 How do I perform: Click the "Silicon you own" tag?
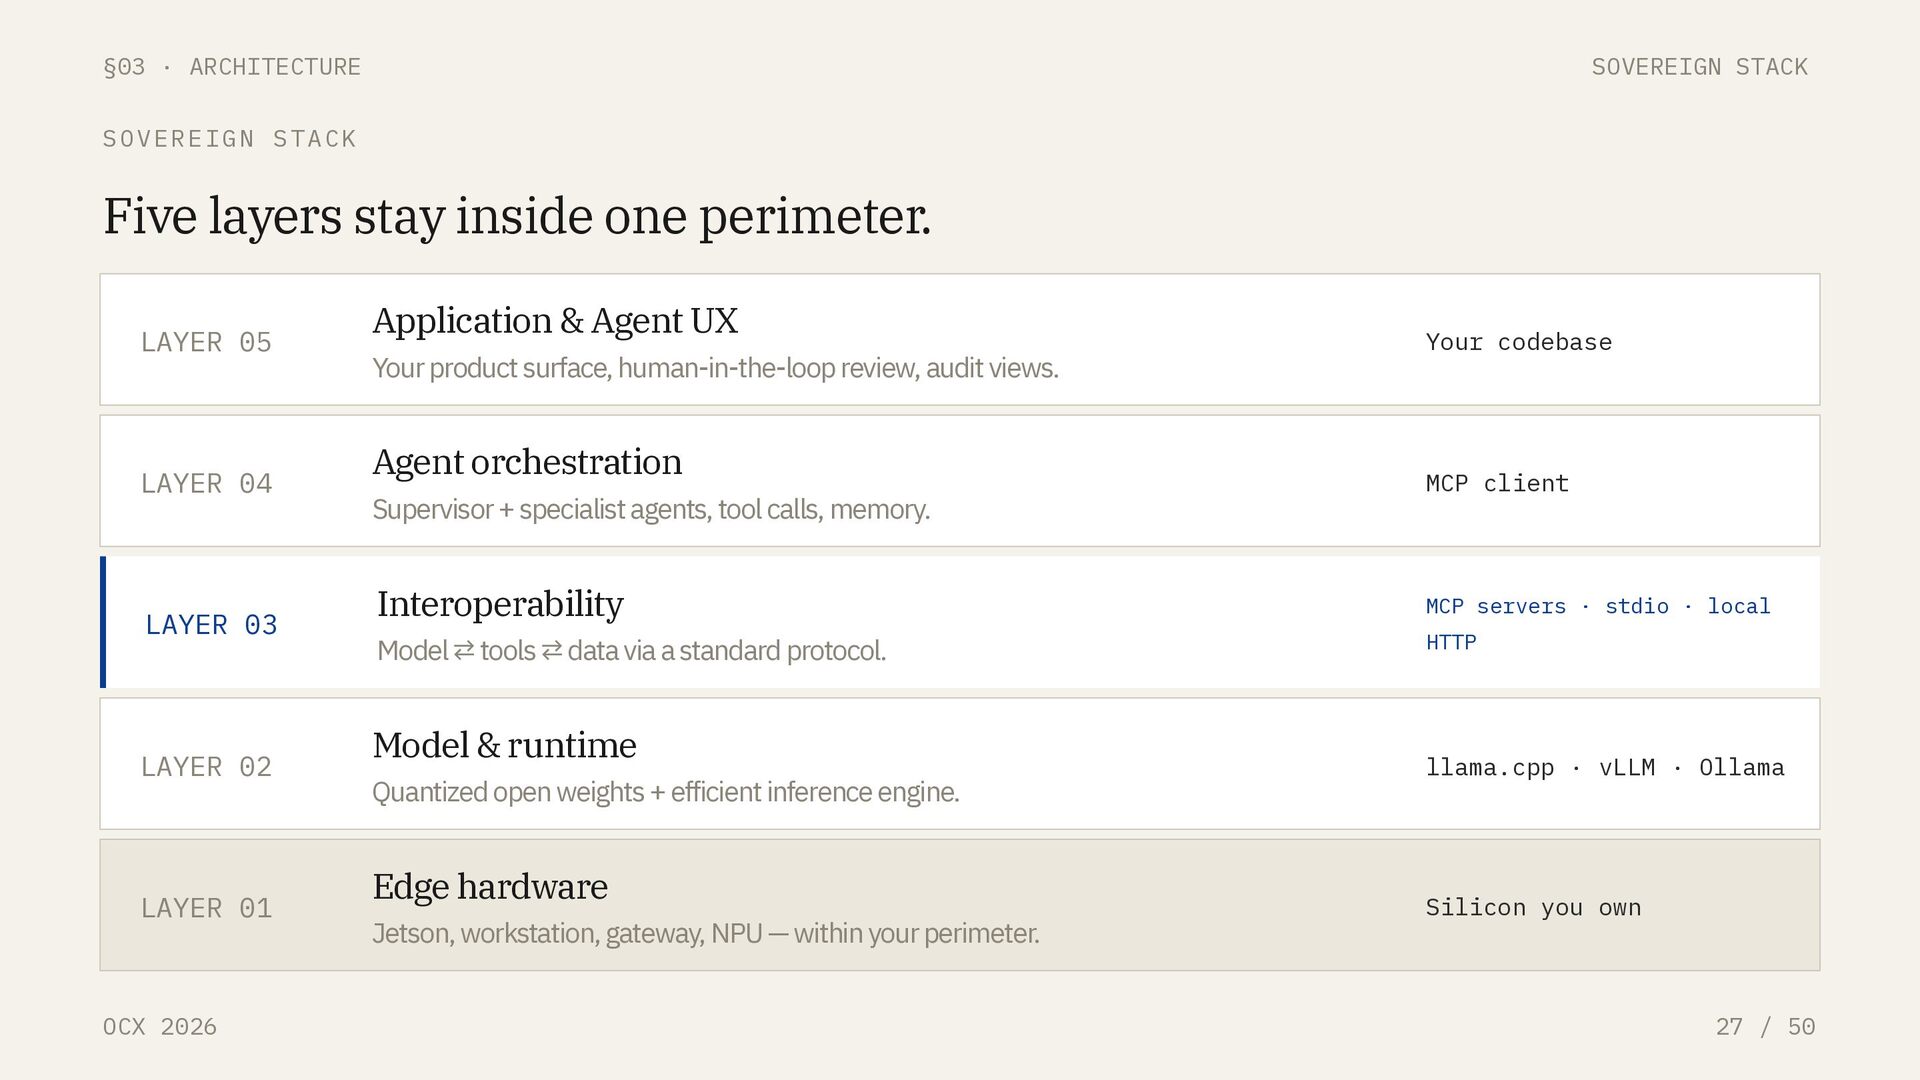(1533, 908)
